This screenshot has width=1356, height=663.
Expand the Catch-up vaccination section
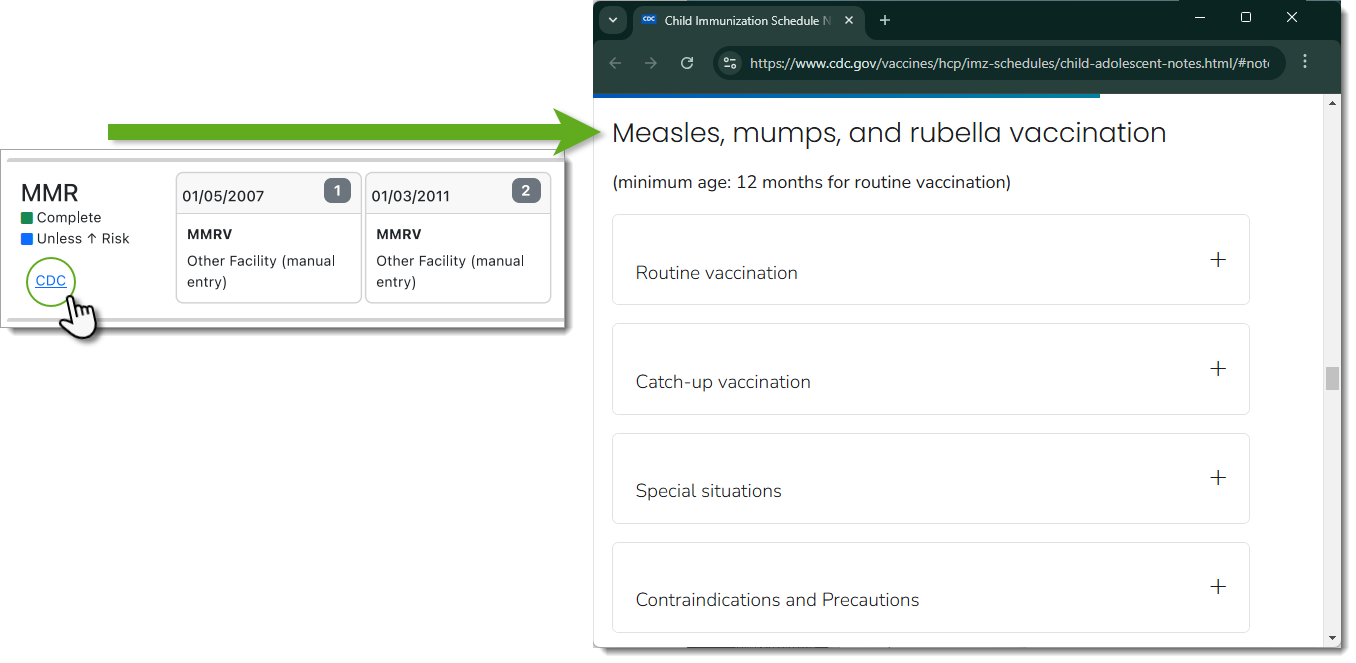[x=1217, y=369]
